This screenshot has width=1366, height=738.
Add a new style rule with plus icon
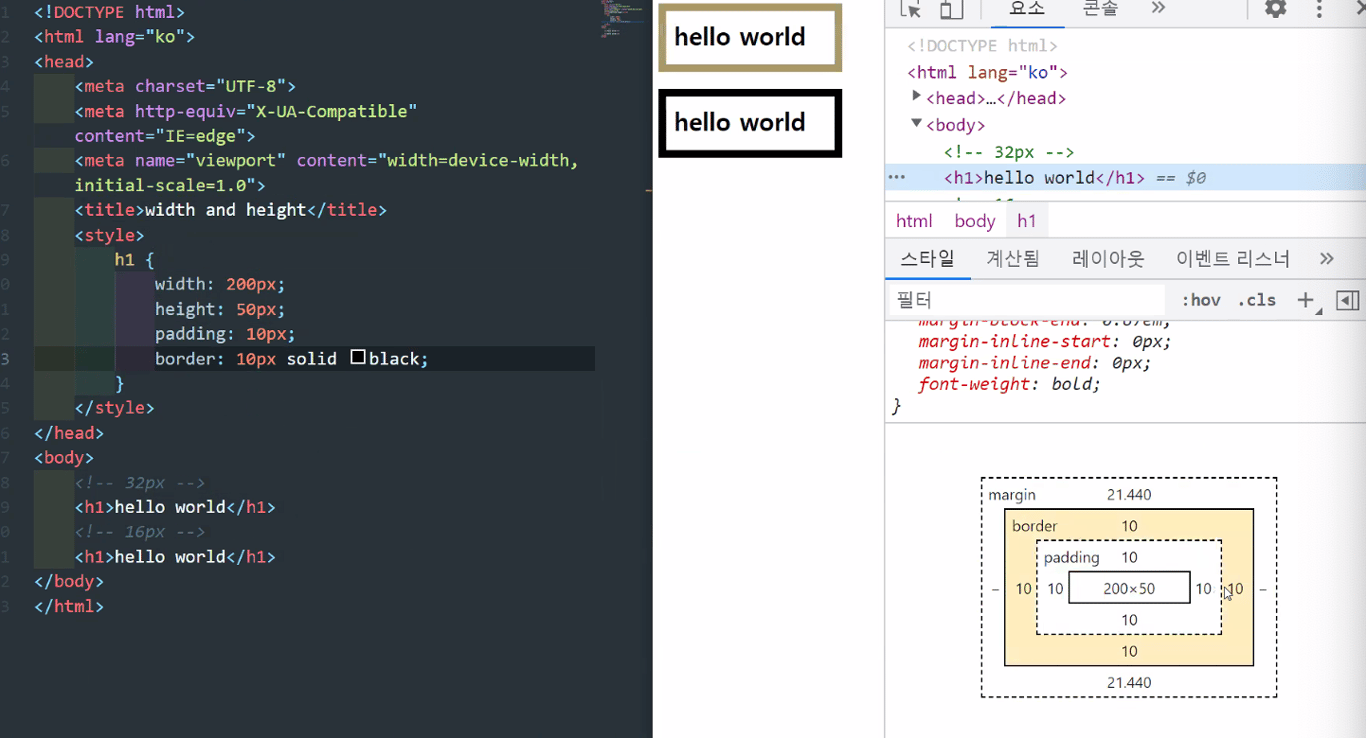tap(1305, 300)
